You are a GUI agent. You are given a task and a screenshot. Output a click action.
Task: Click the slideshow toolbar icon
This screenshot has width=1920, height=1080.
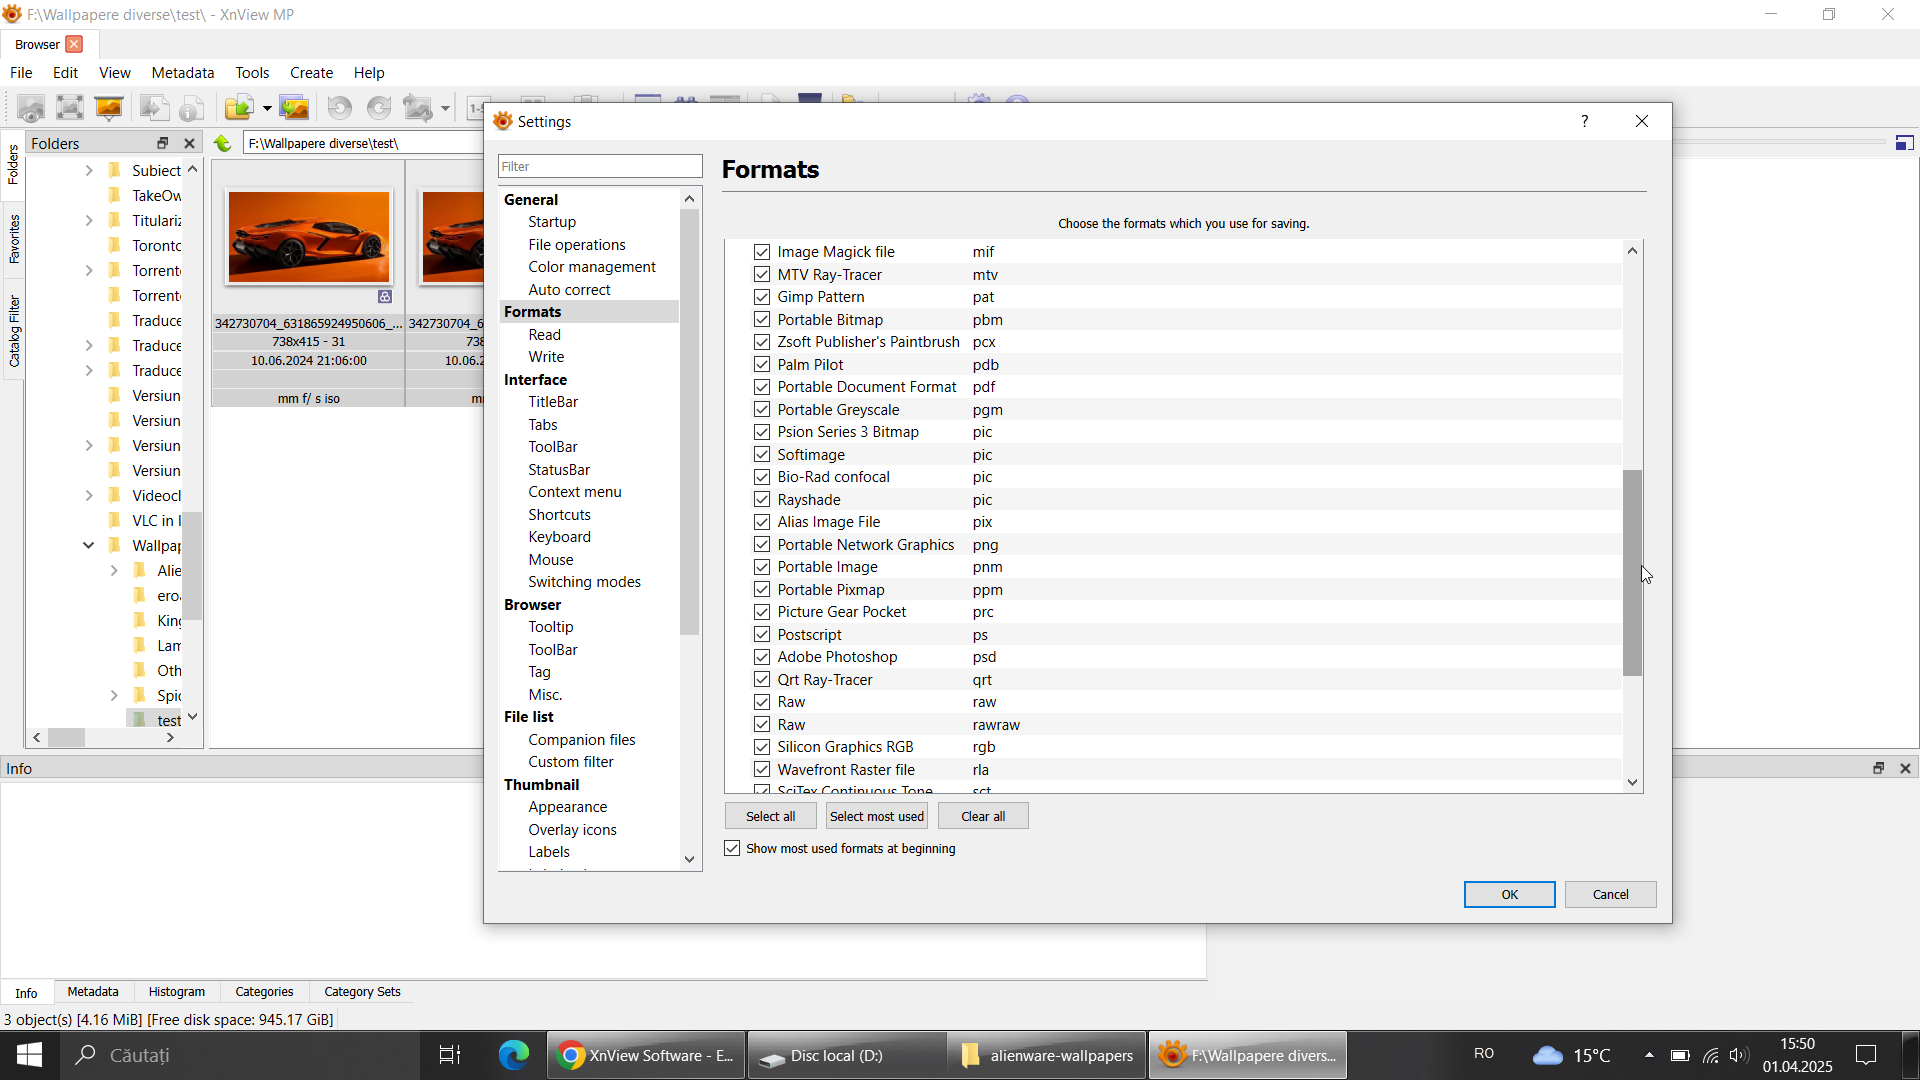pos(109,108)
